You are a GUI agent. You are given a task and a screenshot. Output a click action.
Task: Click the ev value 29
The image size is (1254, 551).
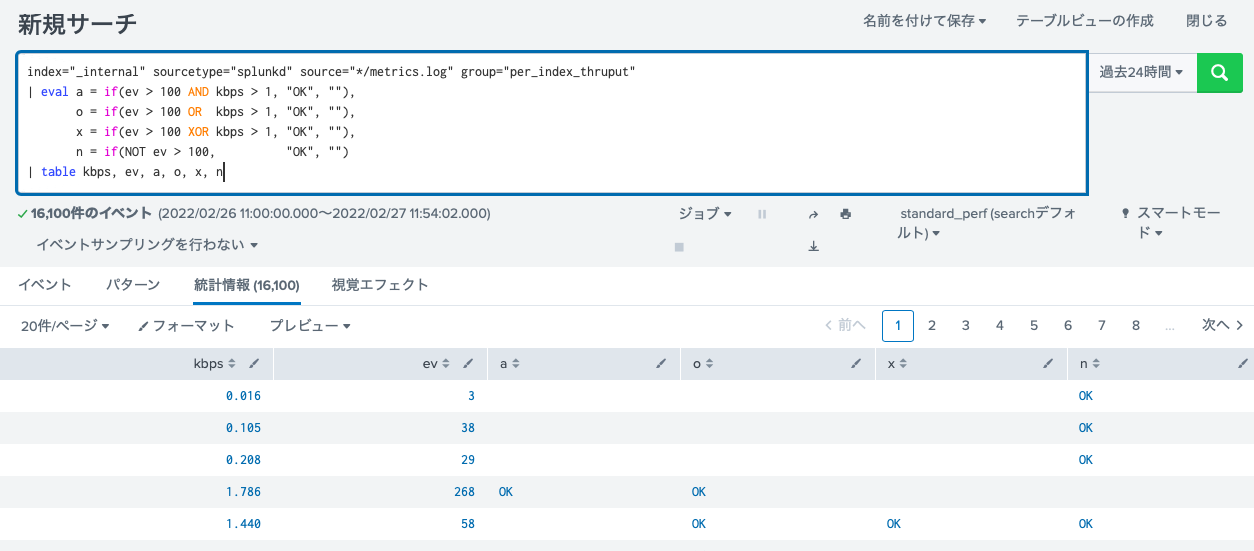click(x=468, y=460)
